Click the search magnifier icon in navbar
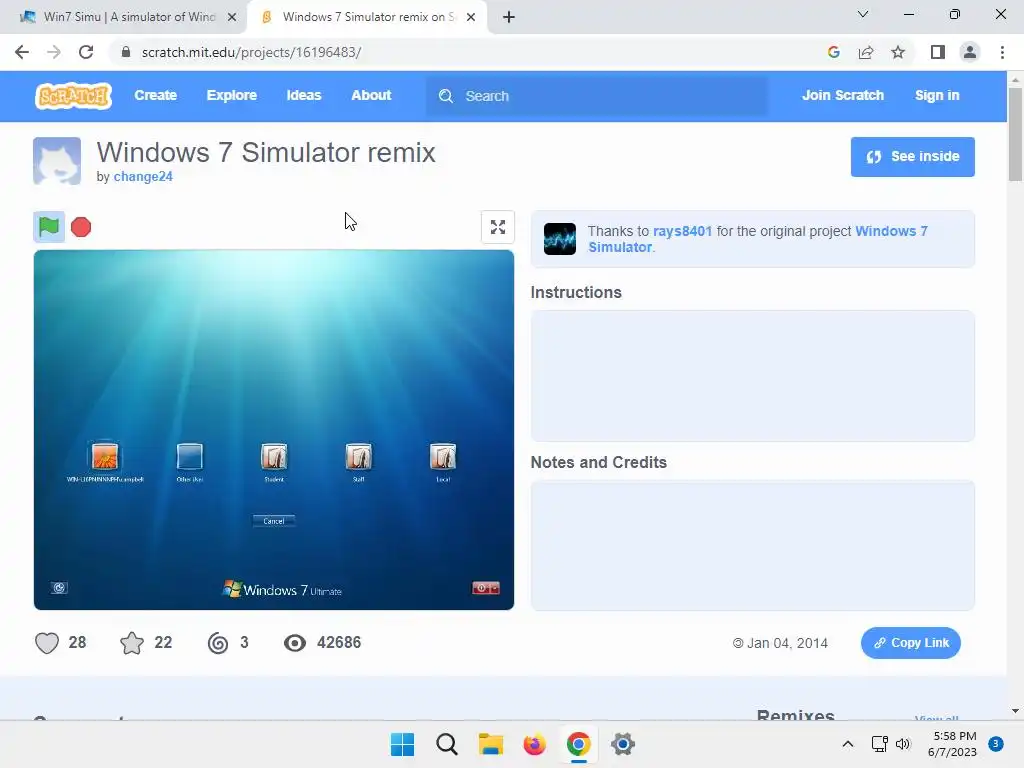The height and width of the screenshot is (768, 1024). point(445,96)
